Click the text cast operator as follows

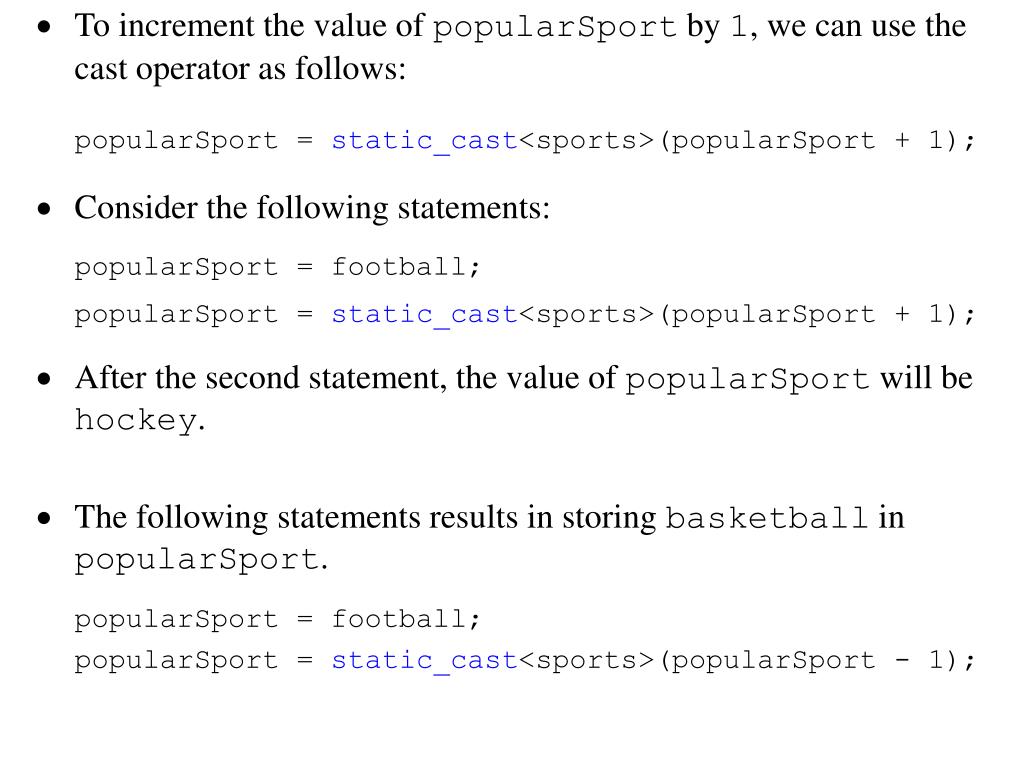pos(240,69)
